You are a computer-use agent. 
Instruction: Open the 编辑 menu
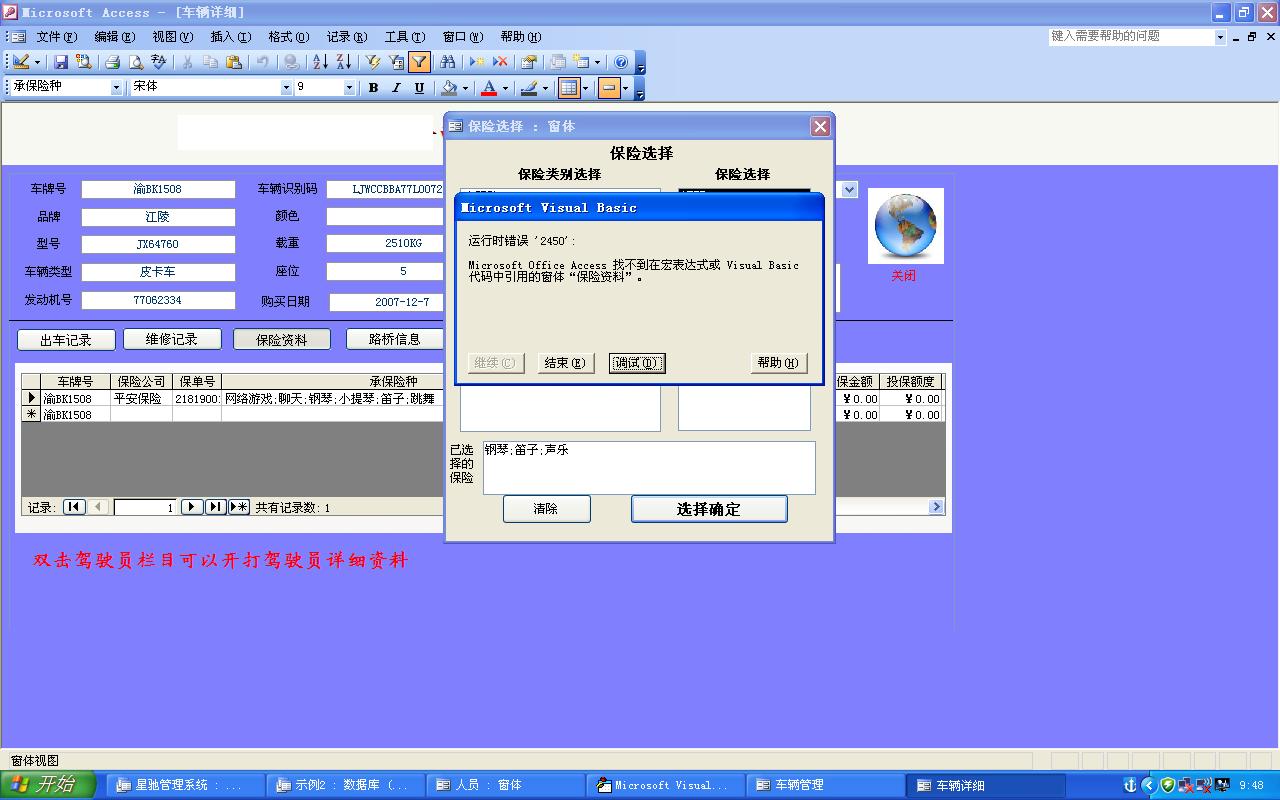pos(114,37)
